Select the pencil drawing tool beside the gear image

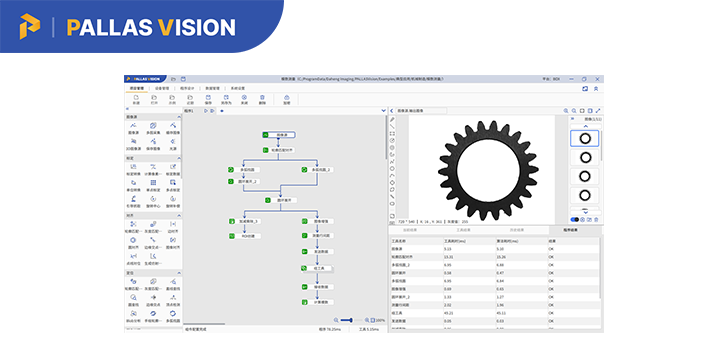(392, 120)
